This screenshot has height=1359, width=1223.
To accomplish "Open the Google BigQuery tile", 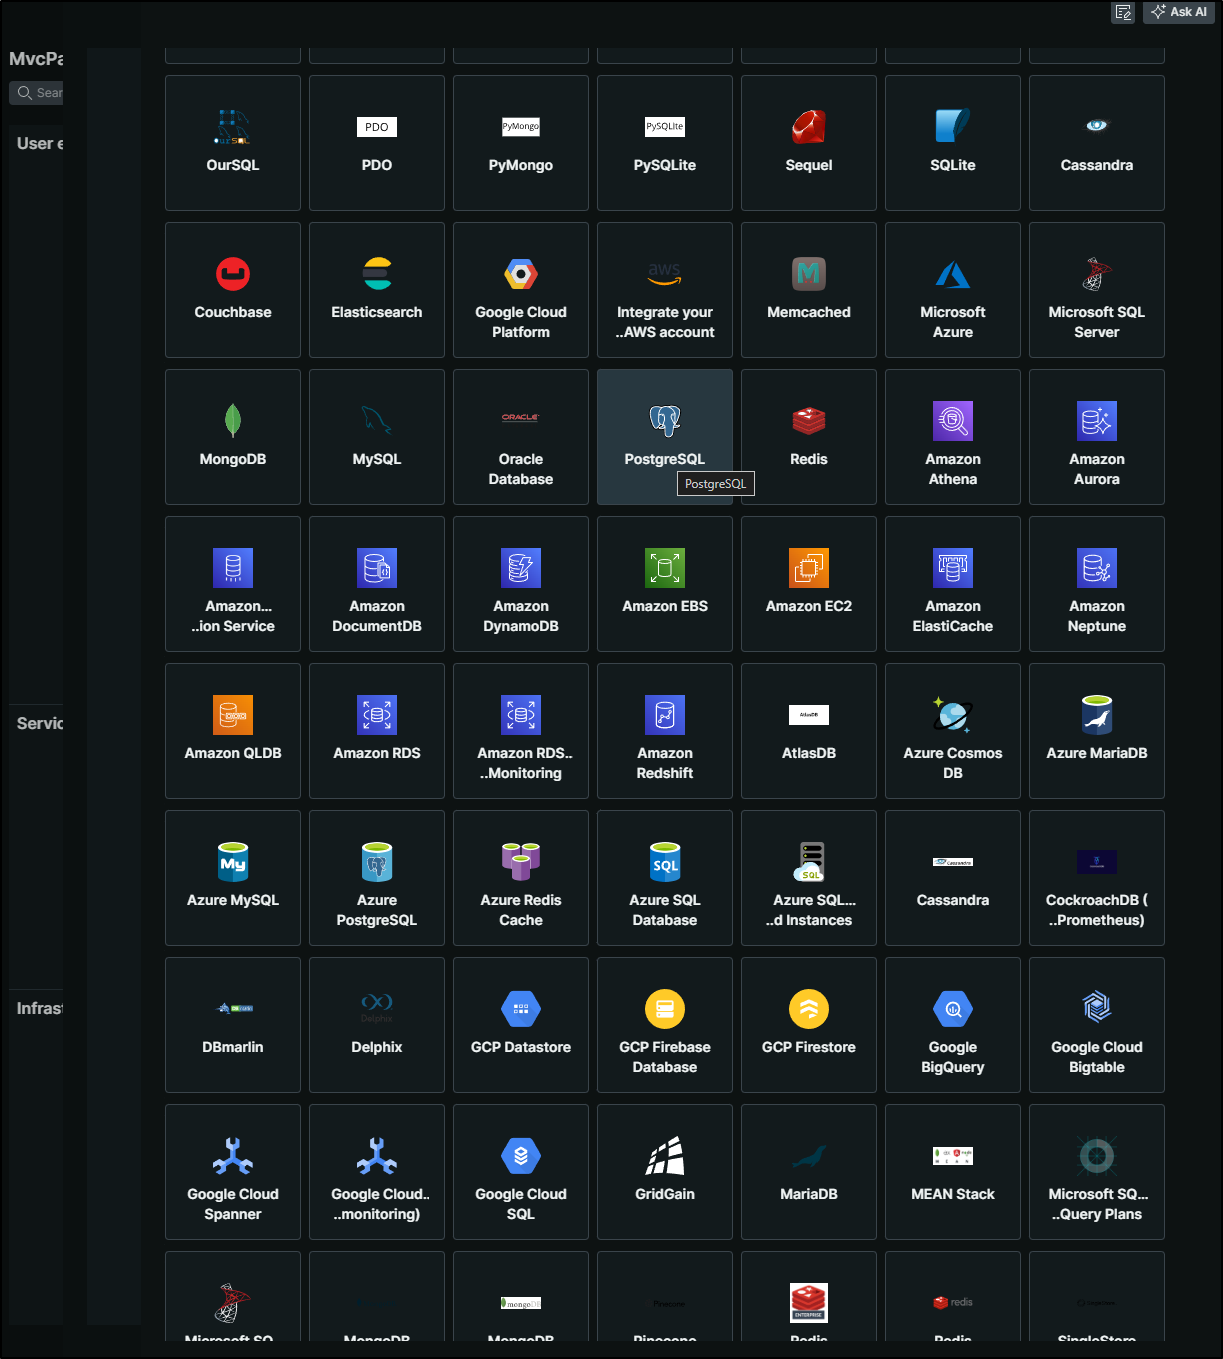I will (x=953, y=1025).
